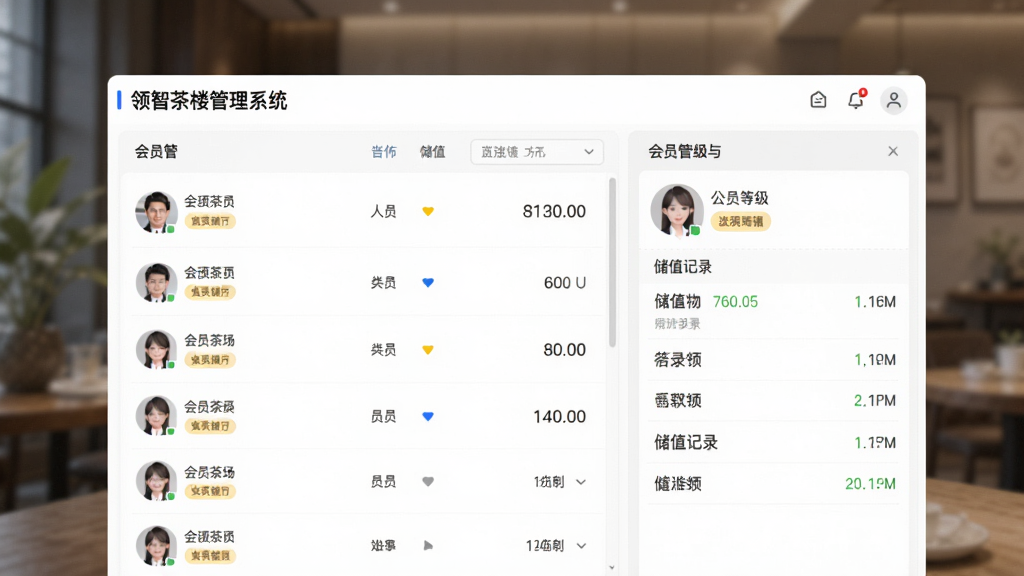
Task: Click the 600 U balance amount
Action: point(565,283)
